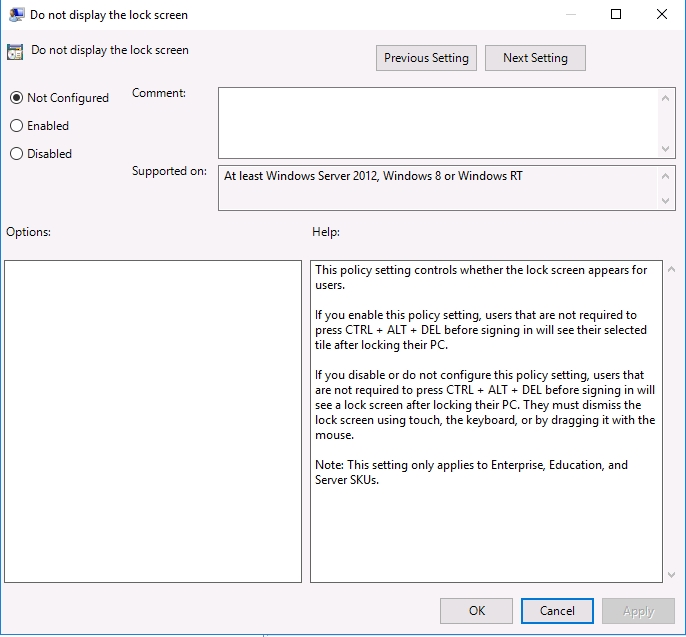Screen dimensions: 686x637
Task: Click the Help panel scroll down arrow
Action: point(669,574)
